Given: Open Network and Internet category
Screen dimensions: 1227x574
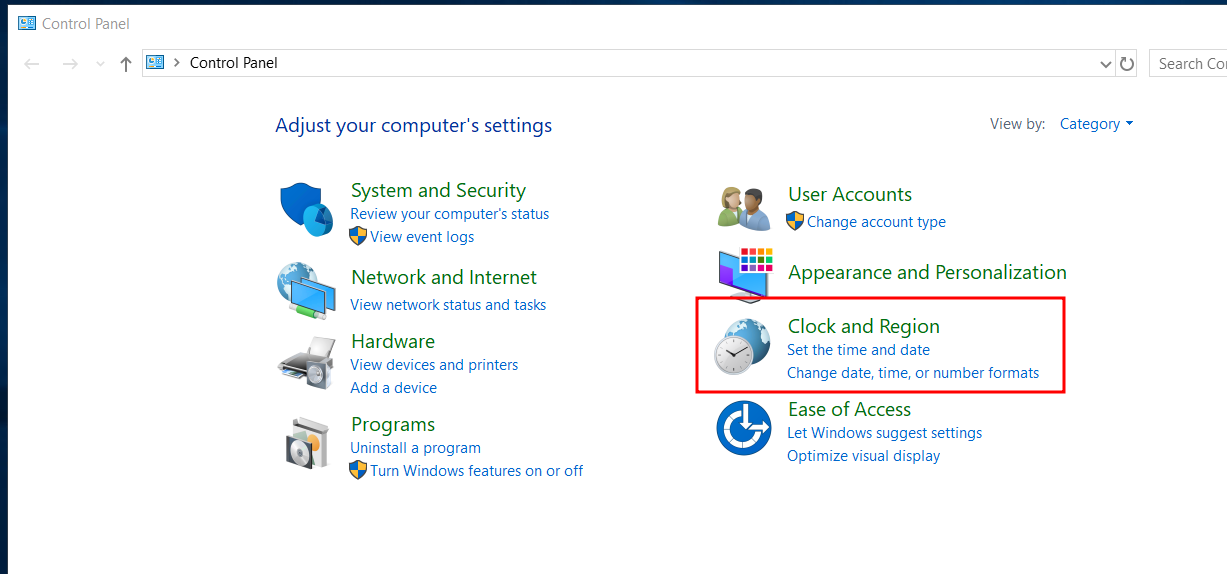Looking at the screenshot, I should pyautogui.click(x=444, y=277).
